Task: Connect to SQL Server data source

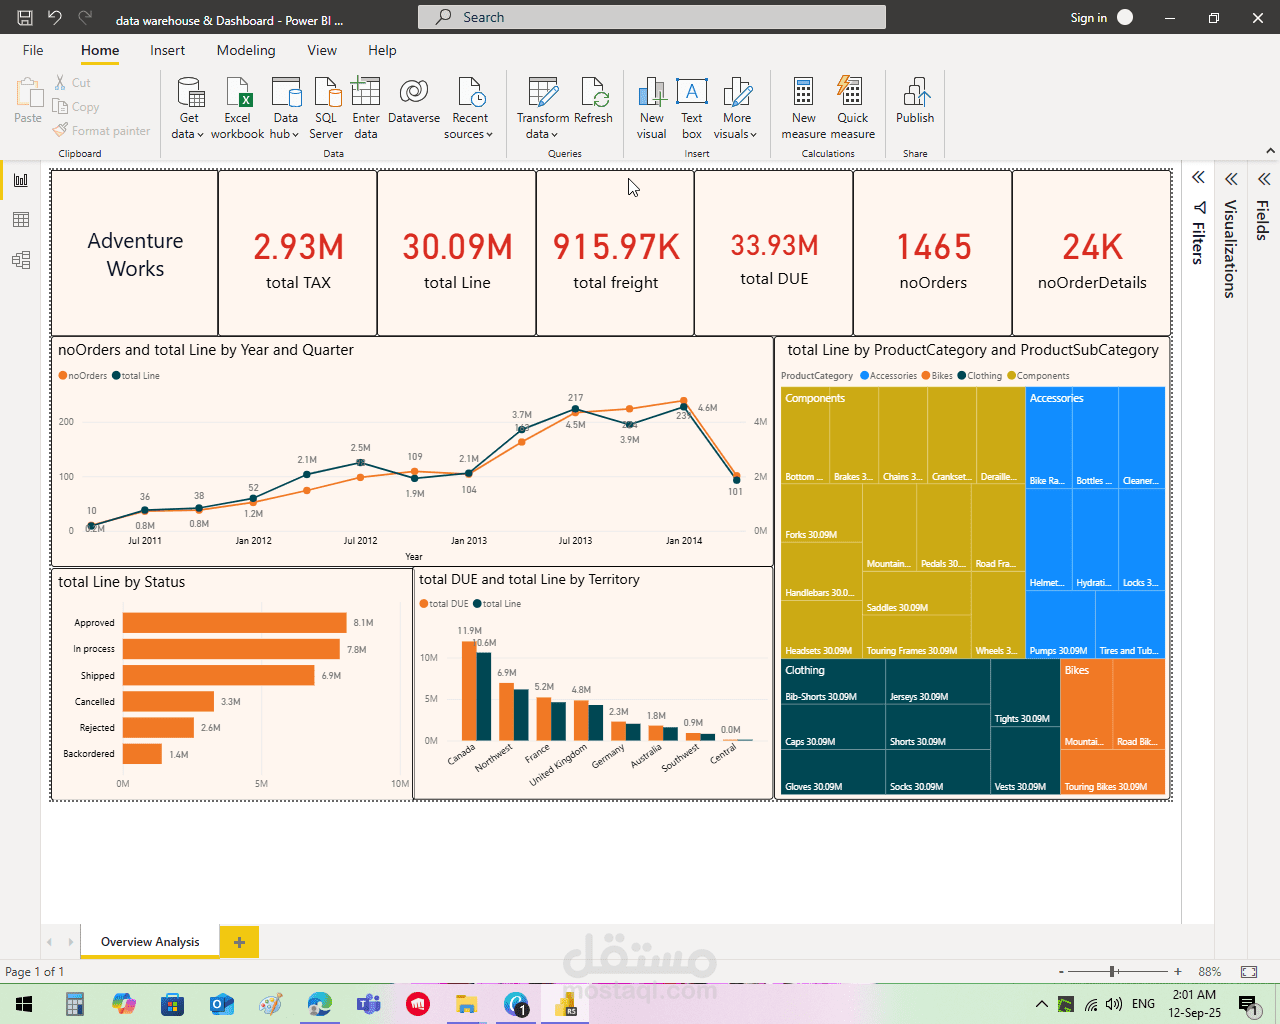Action: 326,108
